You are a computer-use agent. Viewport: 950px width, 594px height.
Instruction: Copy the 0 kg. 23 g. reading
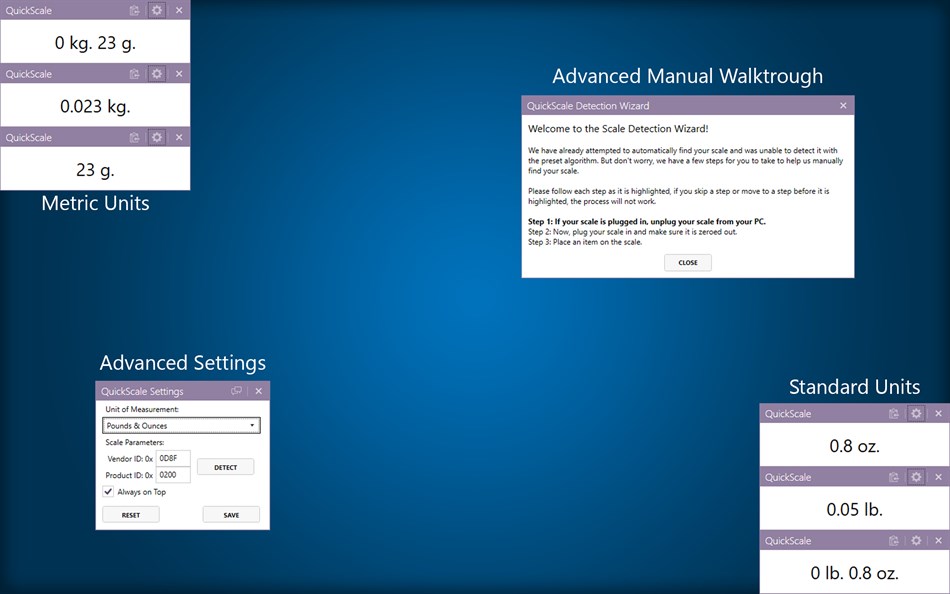coord(135,10)
